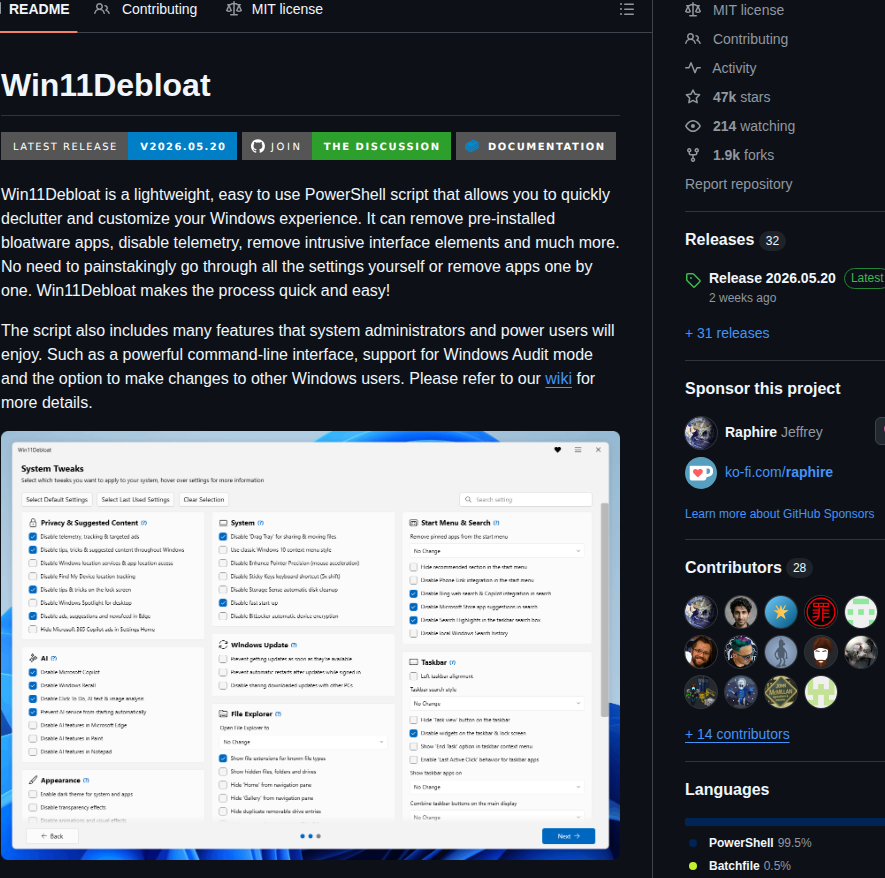885x878 pixels.
Task: Click the scales icon on the MIT license tab
Action: point(234,9)
